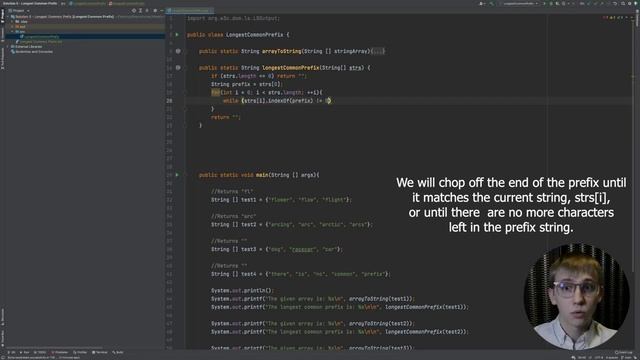This screenshot has height=360, width=640.
Task: Click locate opened file icon in Project panel
Action: tap(134, 10)
